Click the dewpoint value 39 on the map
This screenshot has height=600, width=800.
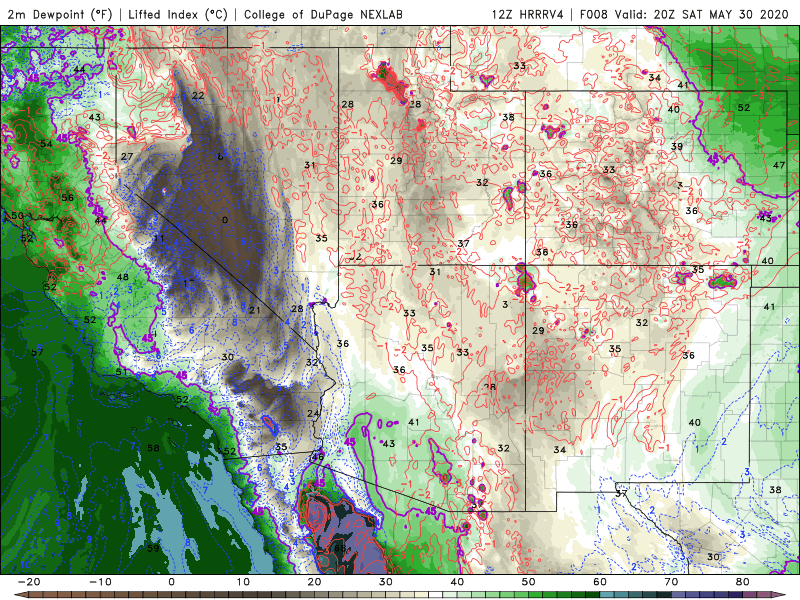[677, 146]
